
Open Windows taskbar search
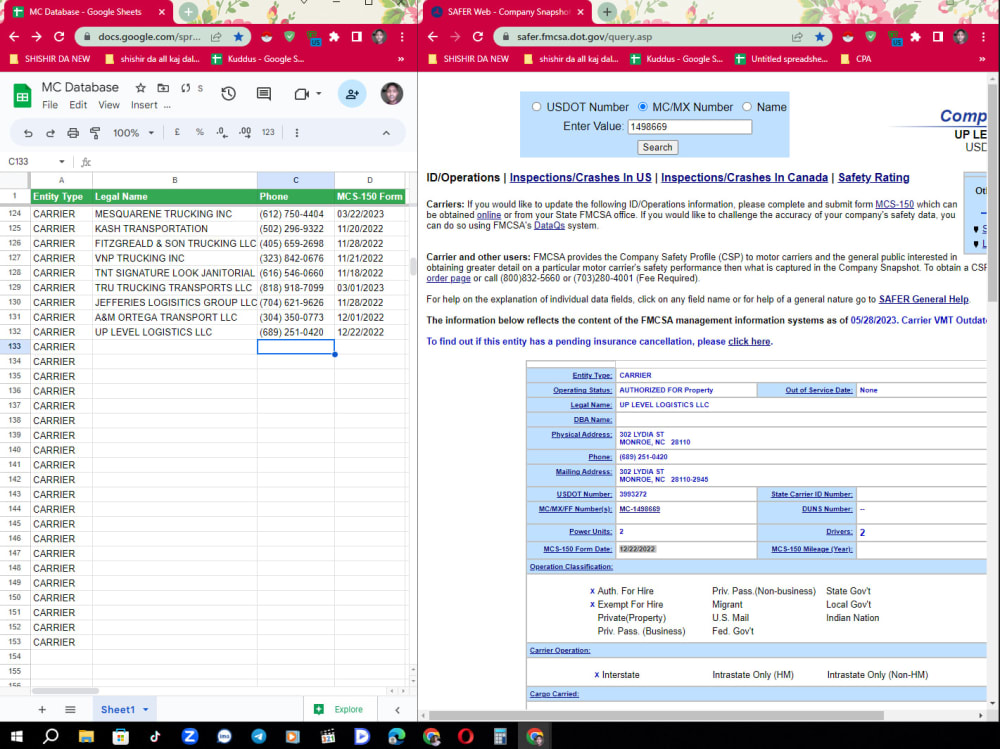50,736
